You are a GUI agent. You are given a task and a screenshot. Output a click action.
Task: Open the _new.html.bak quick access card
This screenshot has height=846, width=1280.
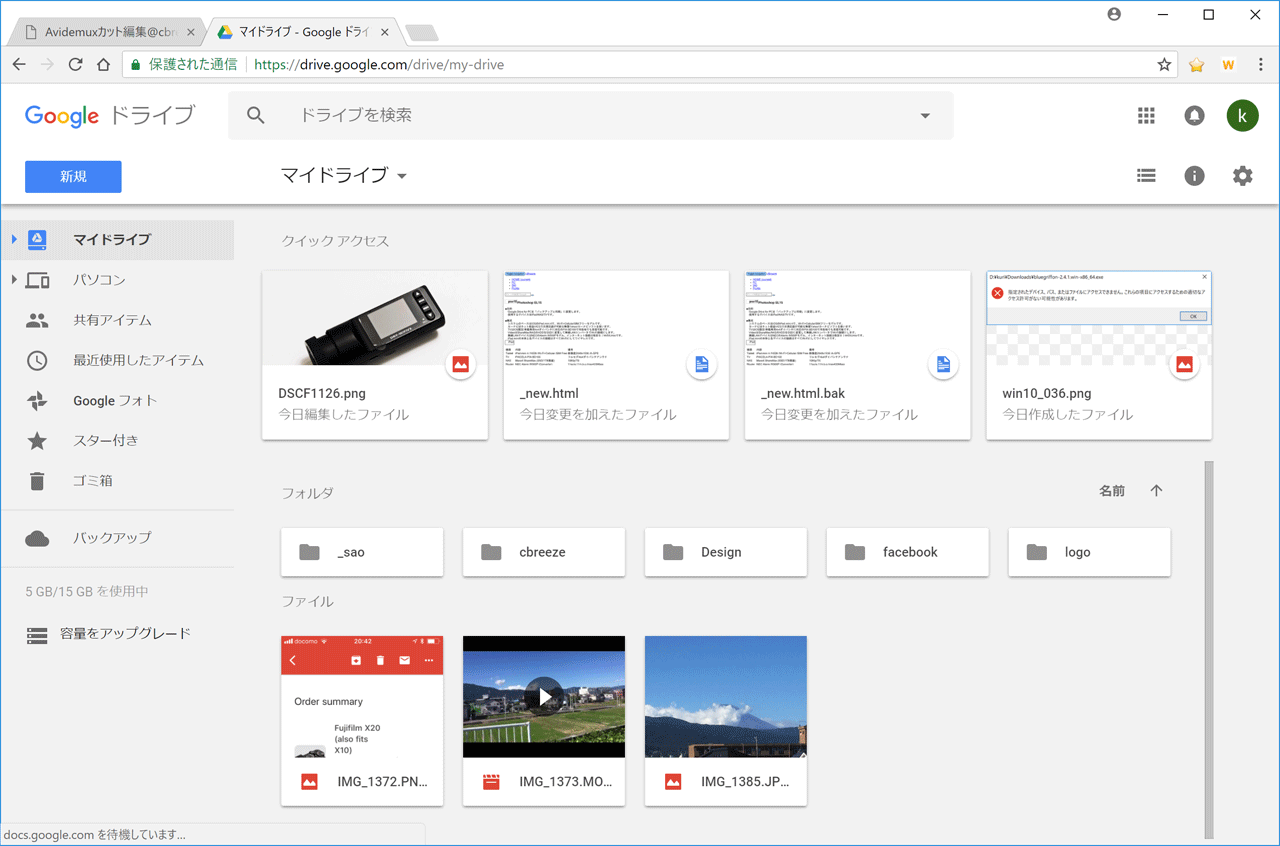click(858, 355)
